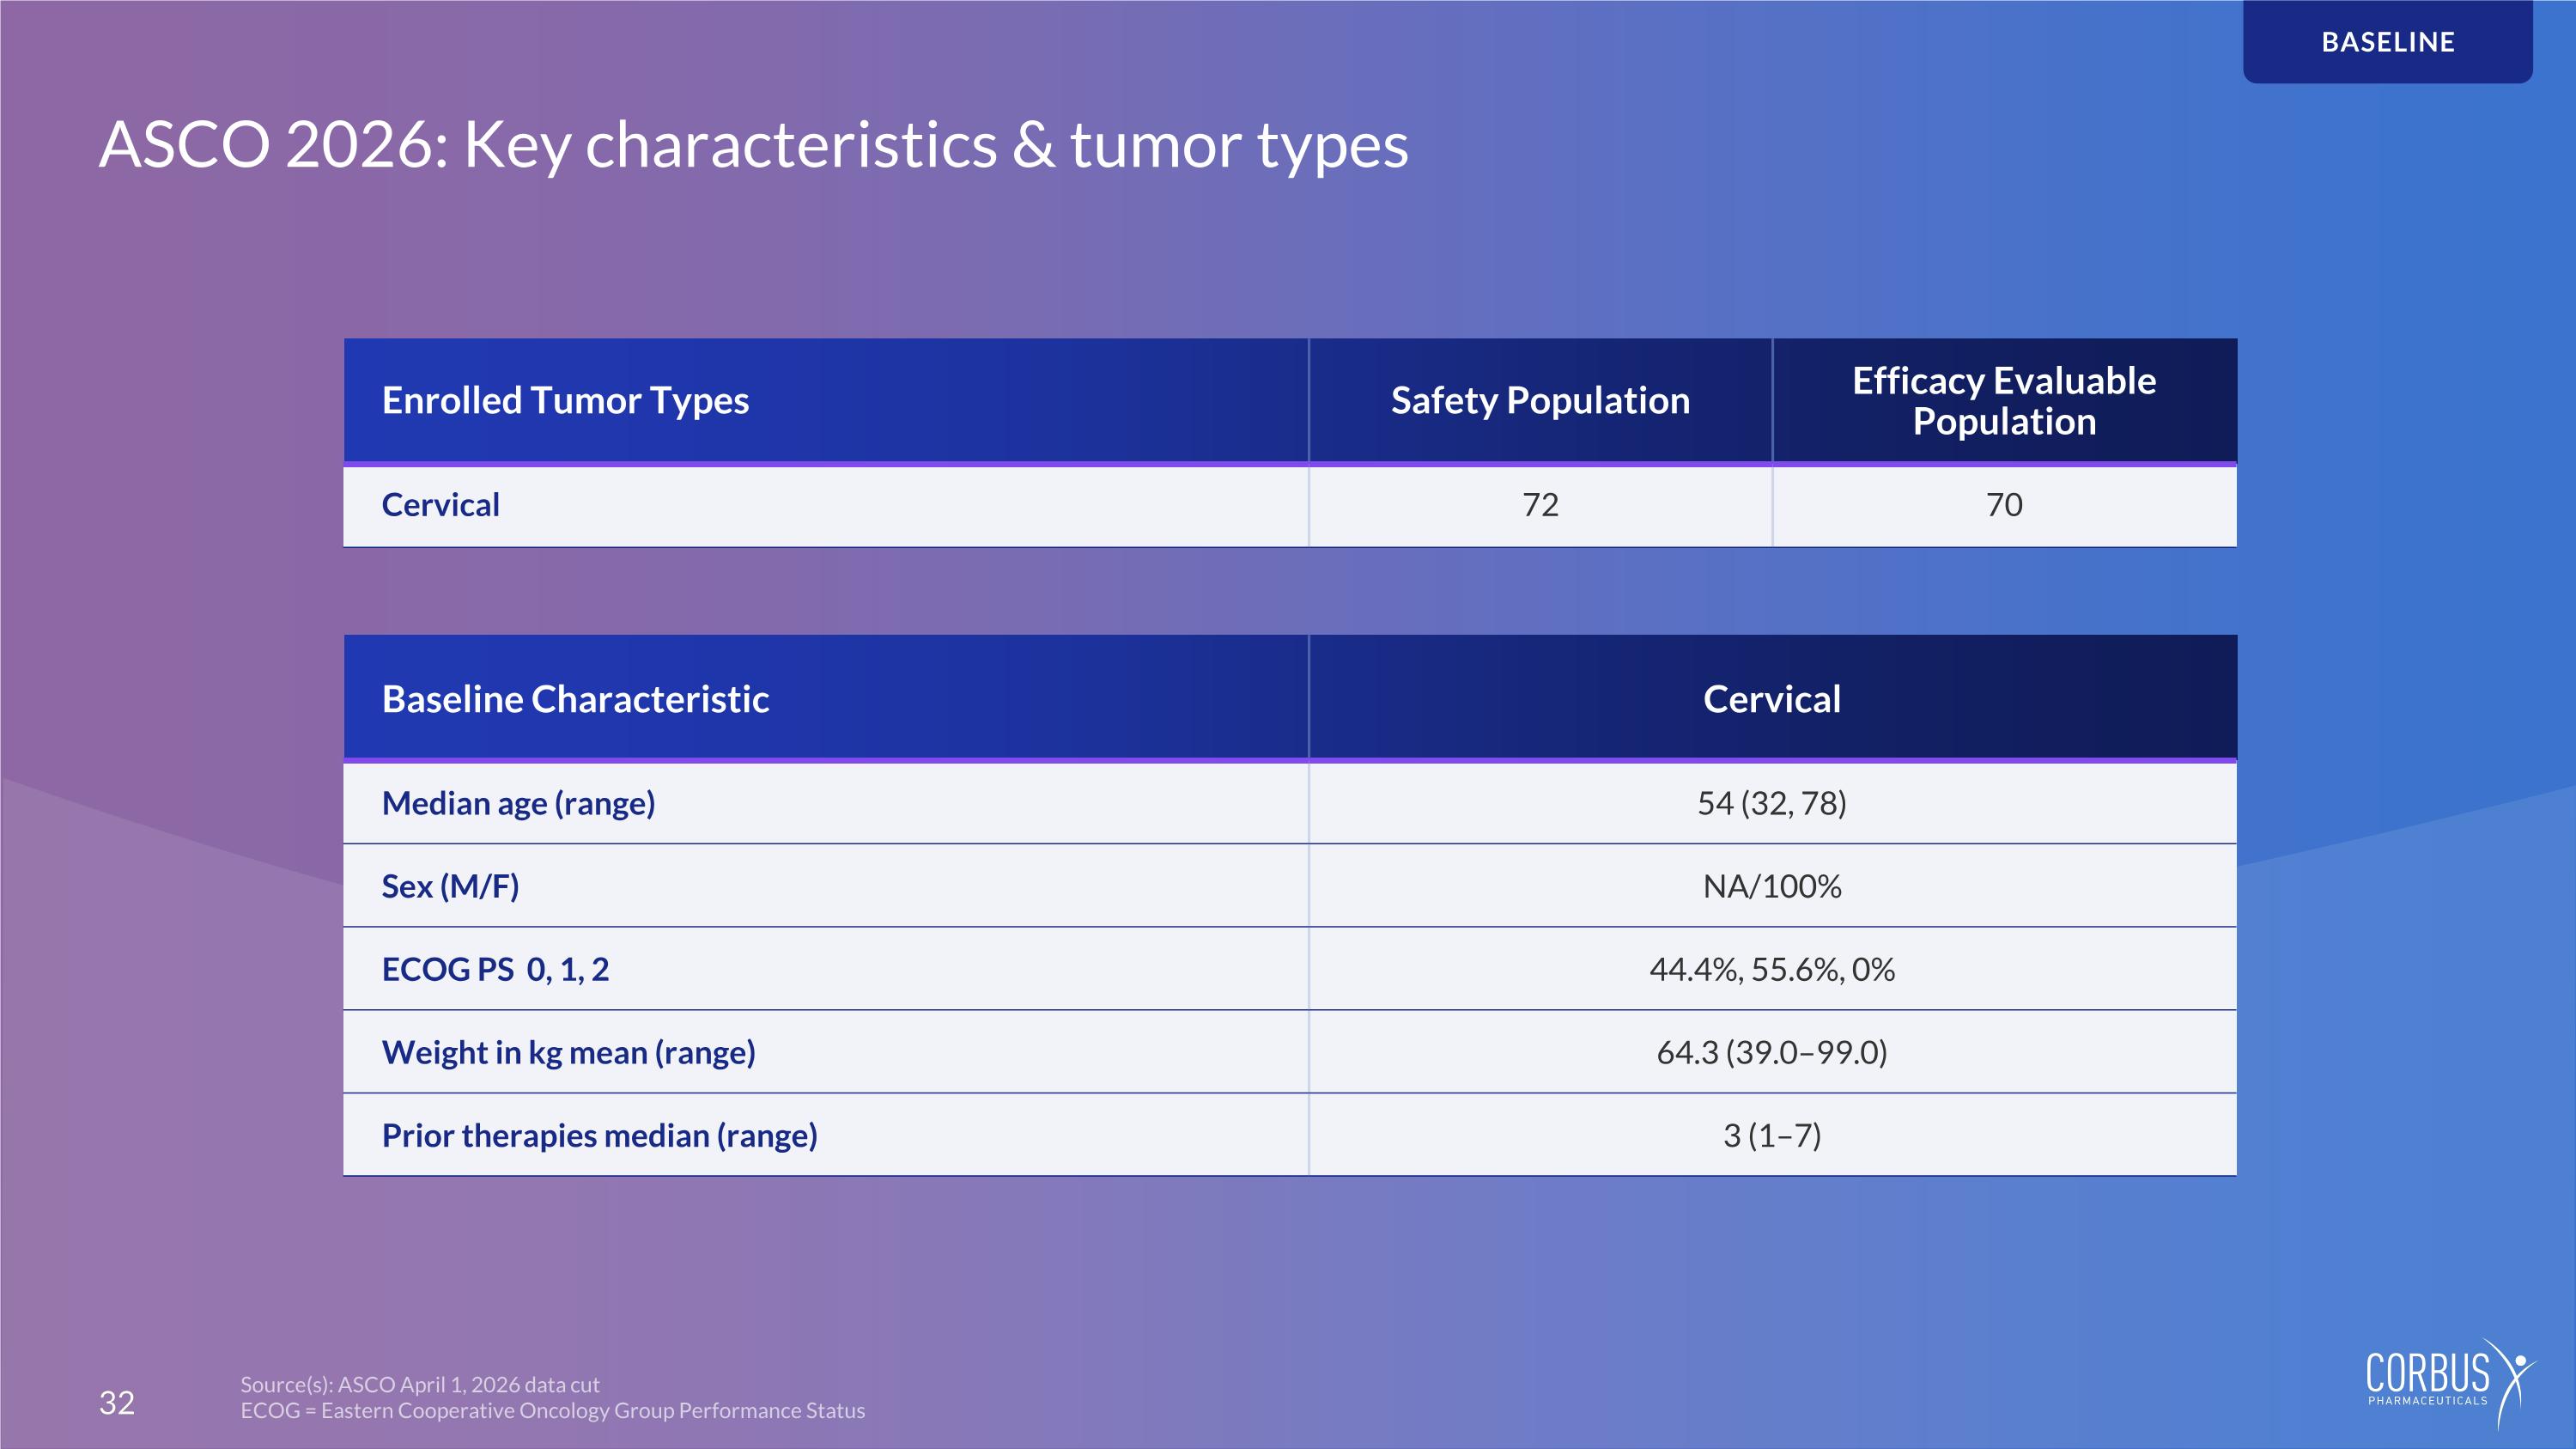Select the Median age (range) row label
2576x1449 pixels.
point(518,803)
